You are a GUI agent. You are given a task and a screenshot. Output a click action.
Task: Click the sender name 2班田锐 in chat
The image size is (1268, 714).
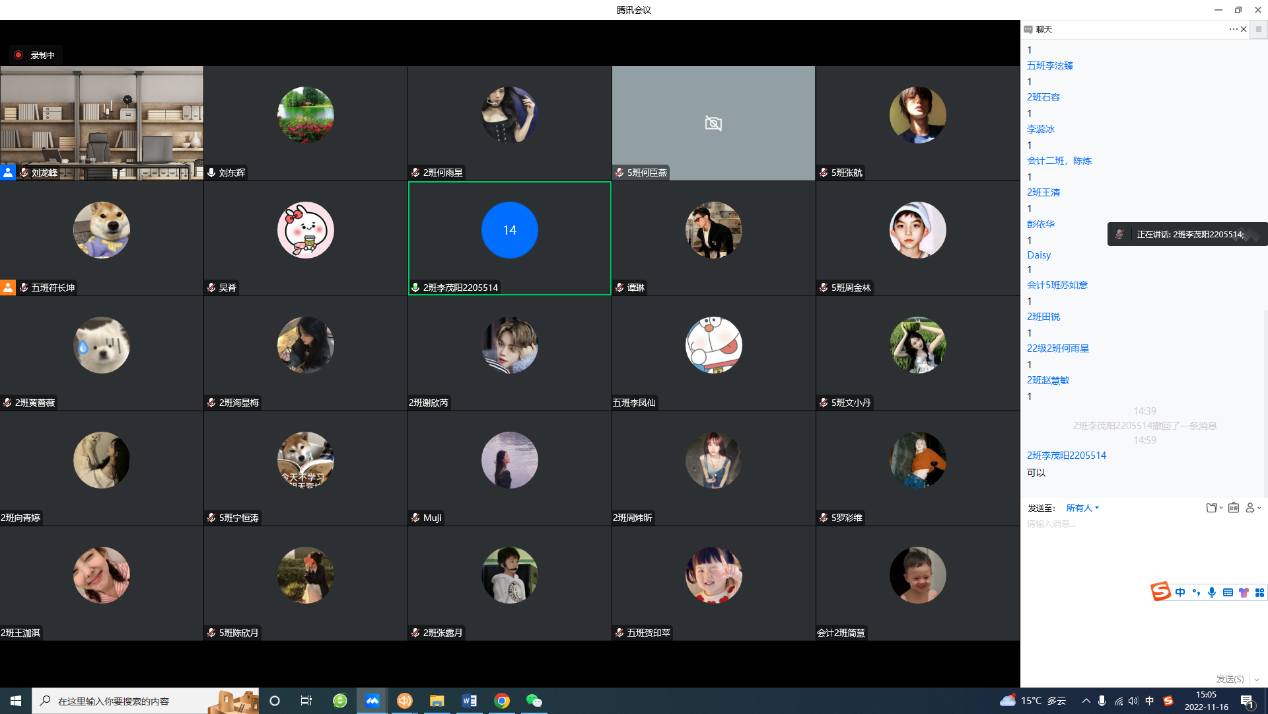pyautogui.click(x=1043, y=317)
